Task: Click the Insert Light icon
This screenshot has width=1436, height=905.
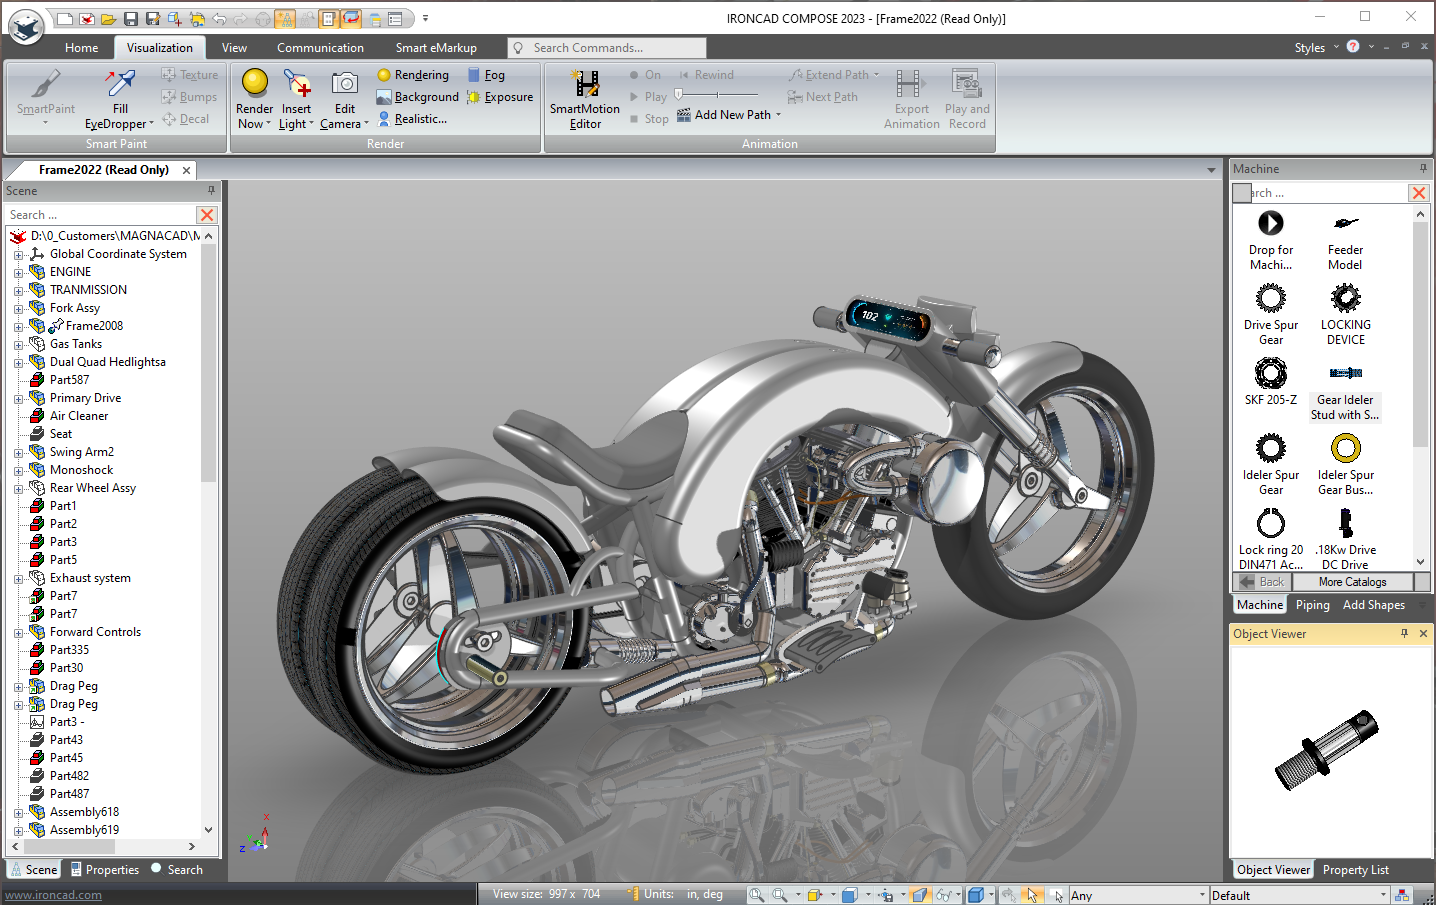Action: [296, 83]
